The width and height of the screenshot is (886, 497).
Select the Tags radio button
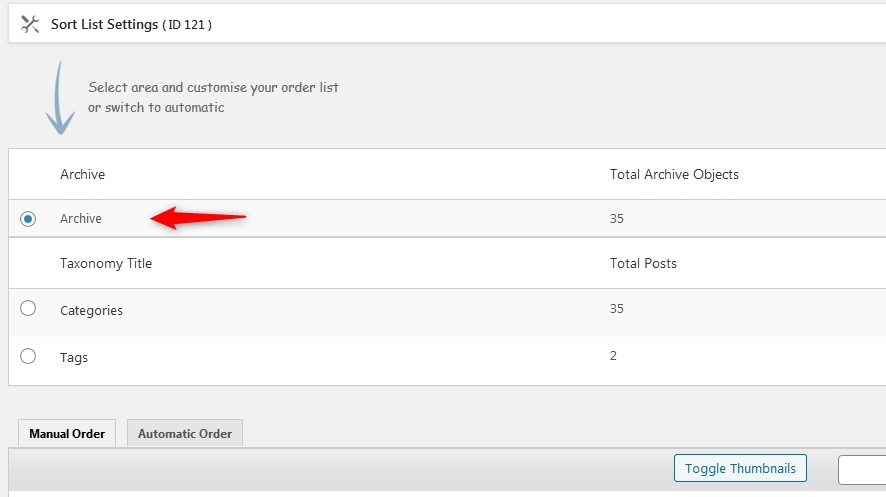tap(28, 356)
